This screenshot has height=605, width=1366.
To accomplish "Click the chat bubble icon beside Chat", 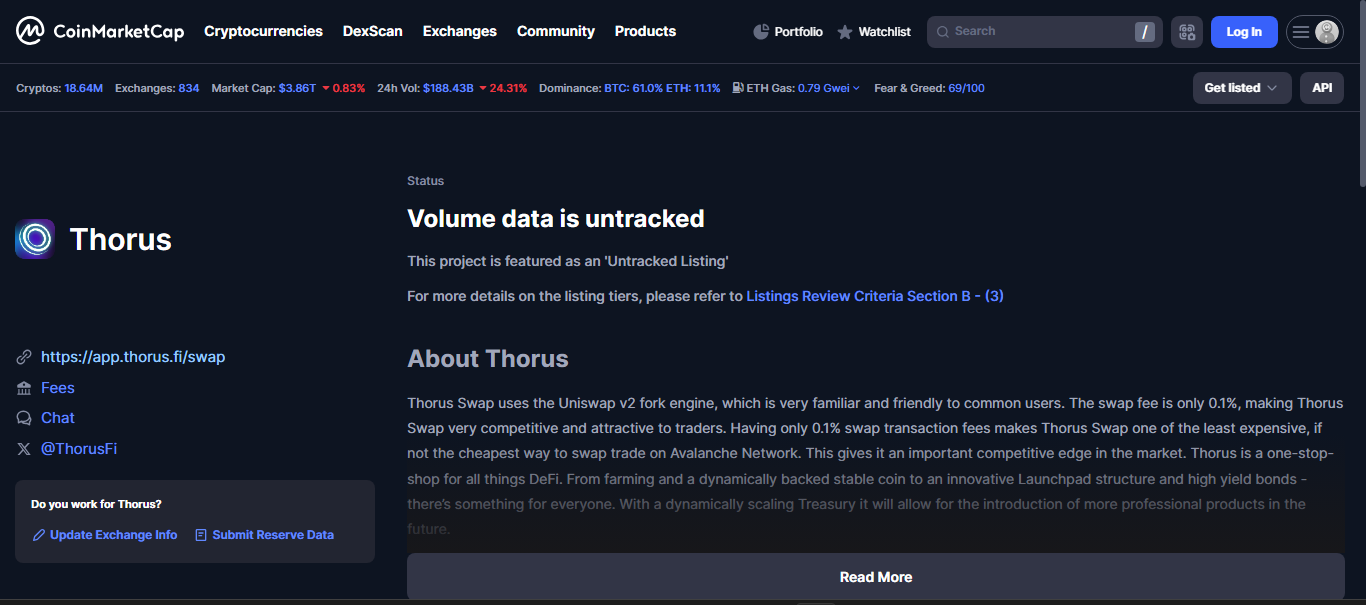I will point(24,418).
